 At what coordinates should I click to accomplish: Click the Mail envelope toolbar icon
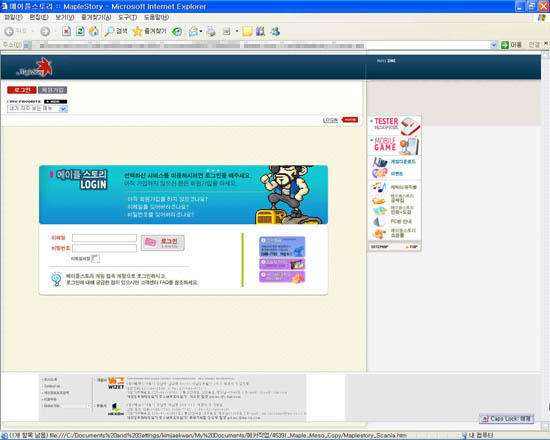point(193,32)
